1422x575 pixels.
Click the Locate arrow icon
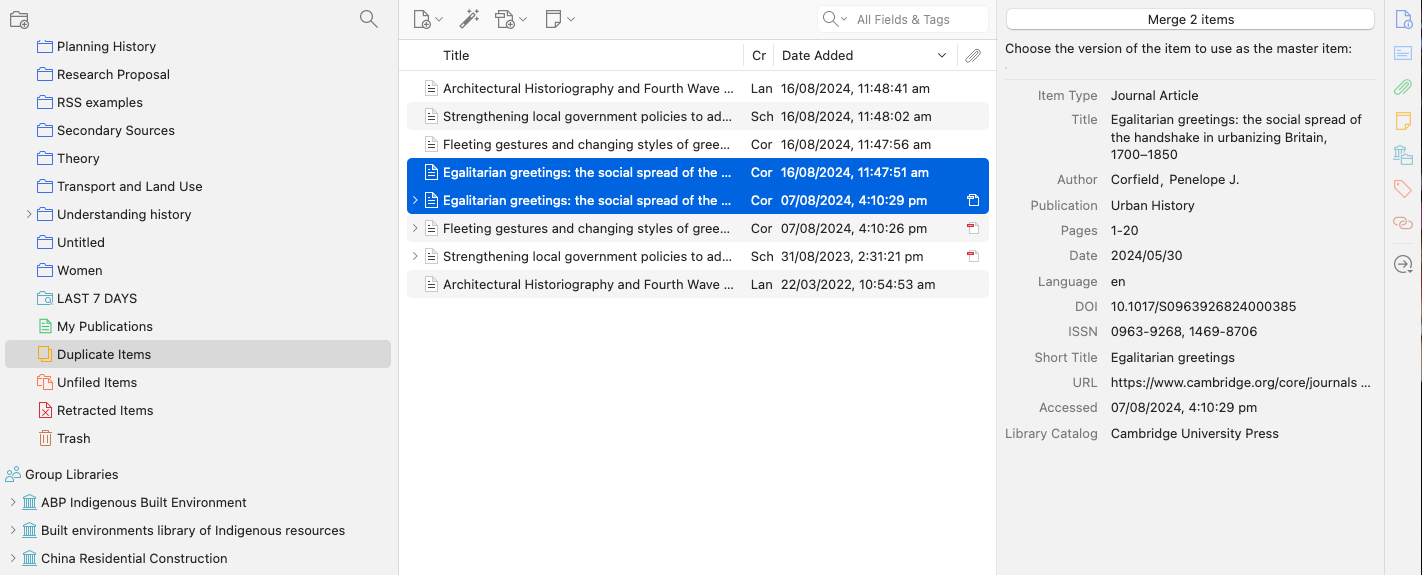tap(1403, 264)
